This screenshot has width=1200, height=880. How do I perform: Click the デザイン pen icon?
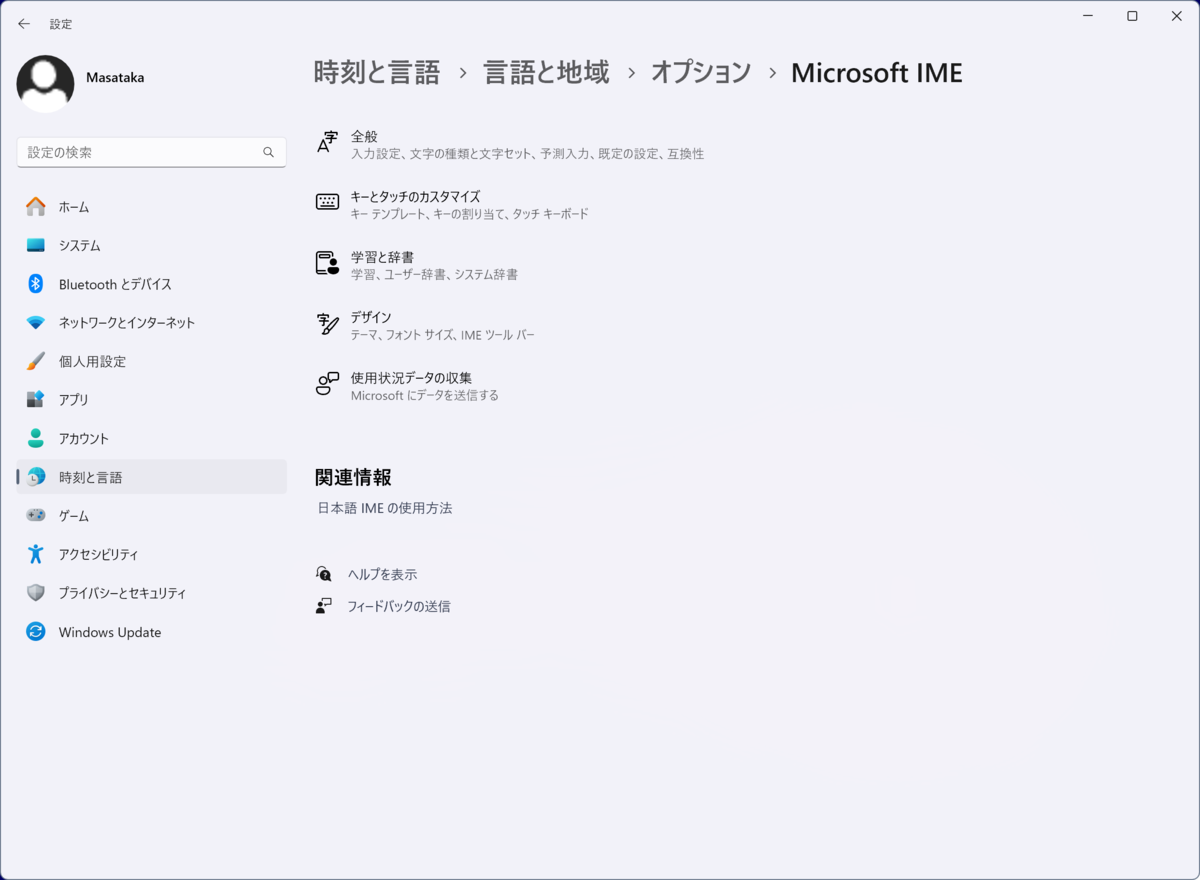pos(327,324)
